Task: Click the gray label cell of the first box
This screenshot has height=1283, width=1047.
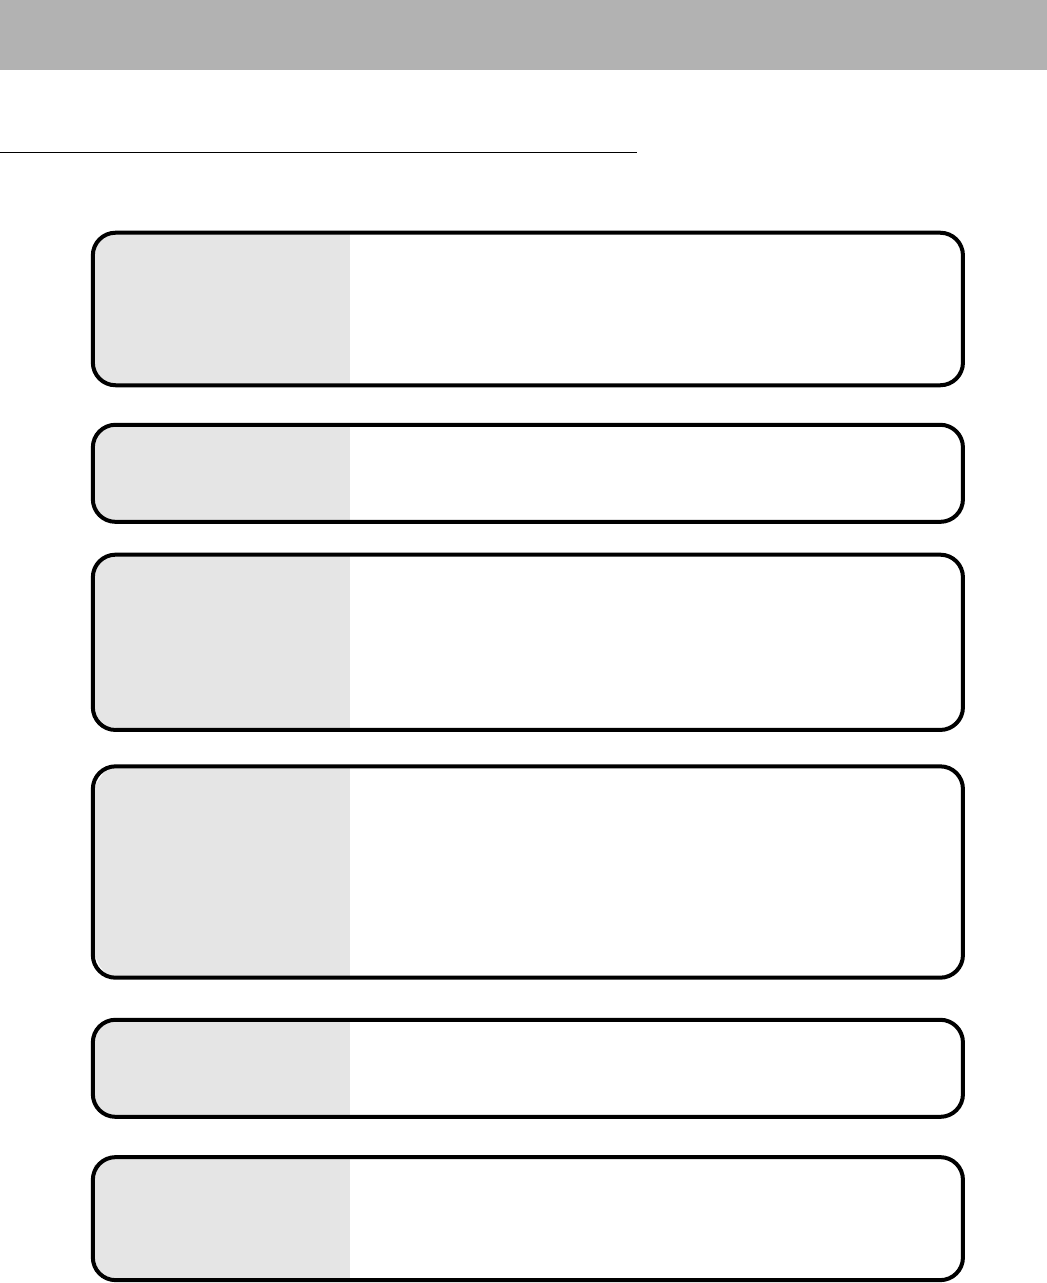Action: 222,309
